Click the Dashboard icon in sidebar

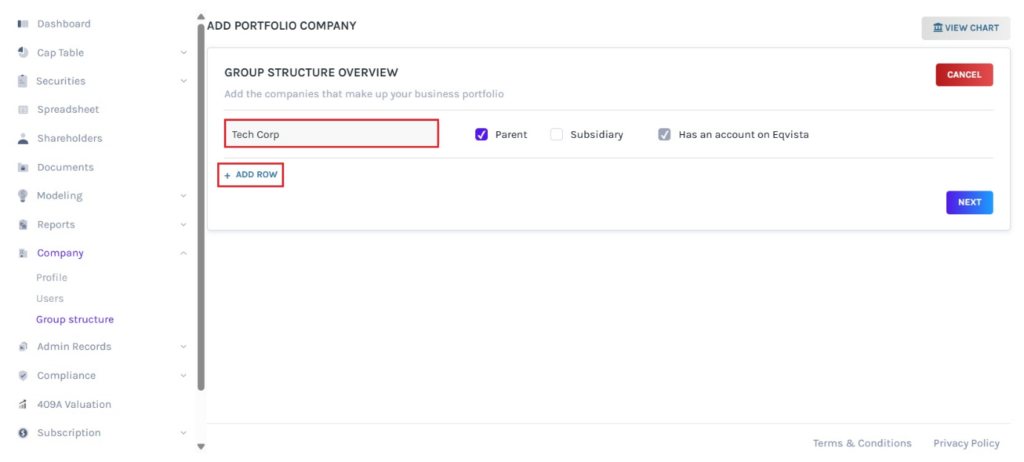(x=22, y=24)
